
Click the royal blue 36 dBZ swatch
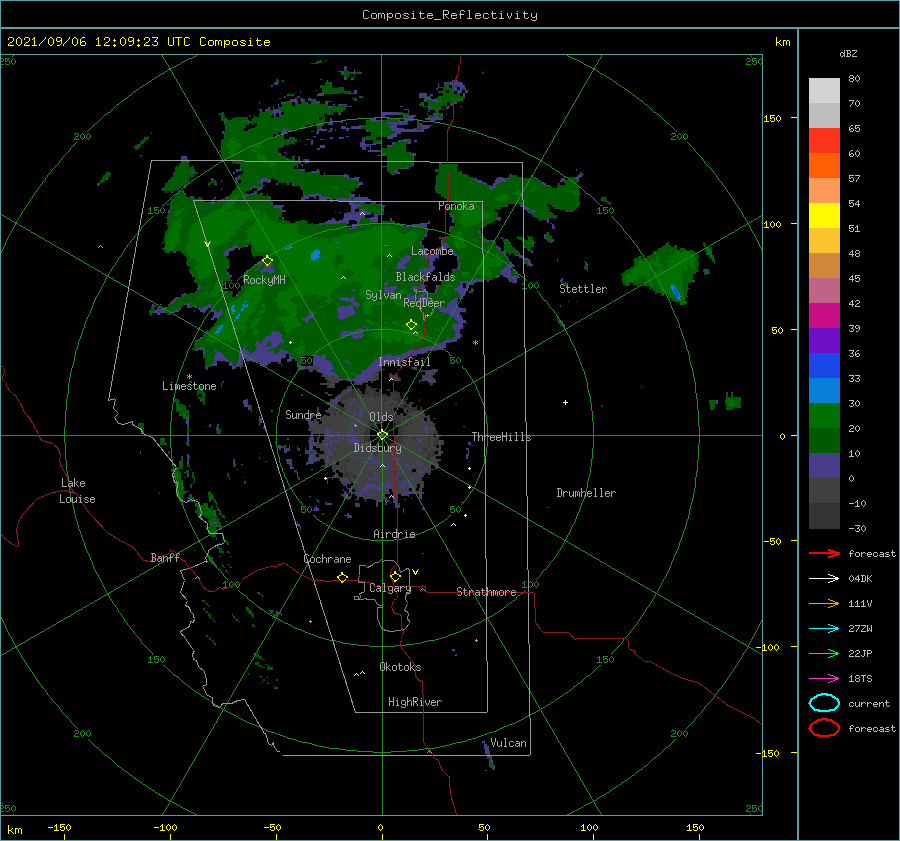[x=824, y=366]
